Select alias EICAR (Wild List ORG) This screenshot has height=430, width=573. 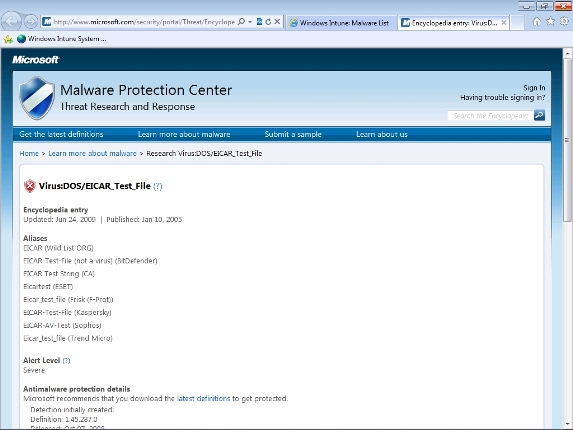[x=58, y=248]
